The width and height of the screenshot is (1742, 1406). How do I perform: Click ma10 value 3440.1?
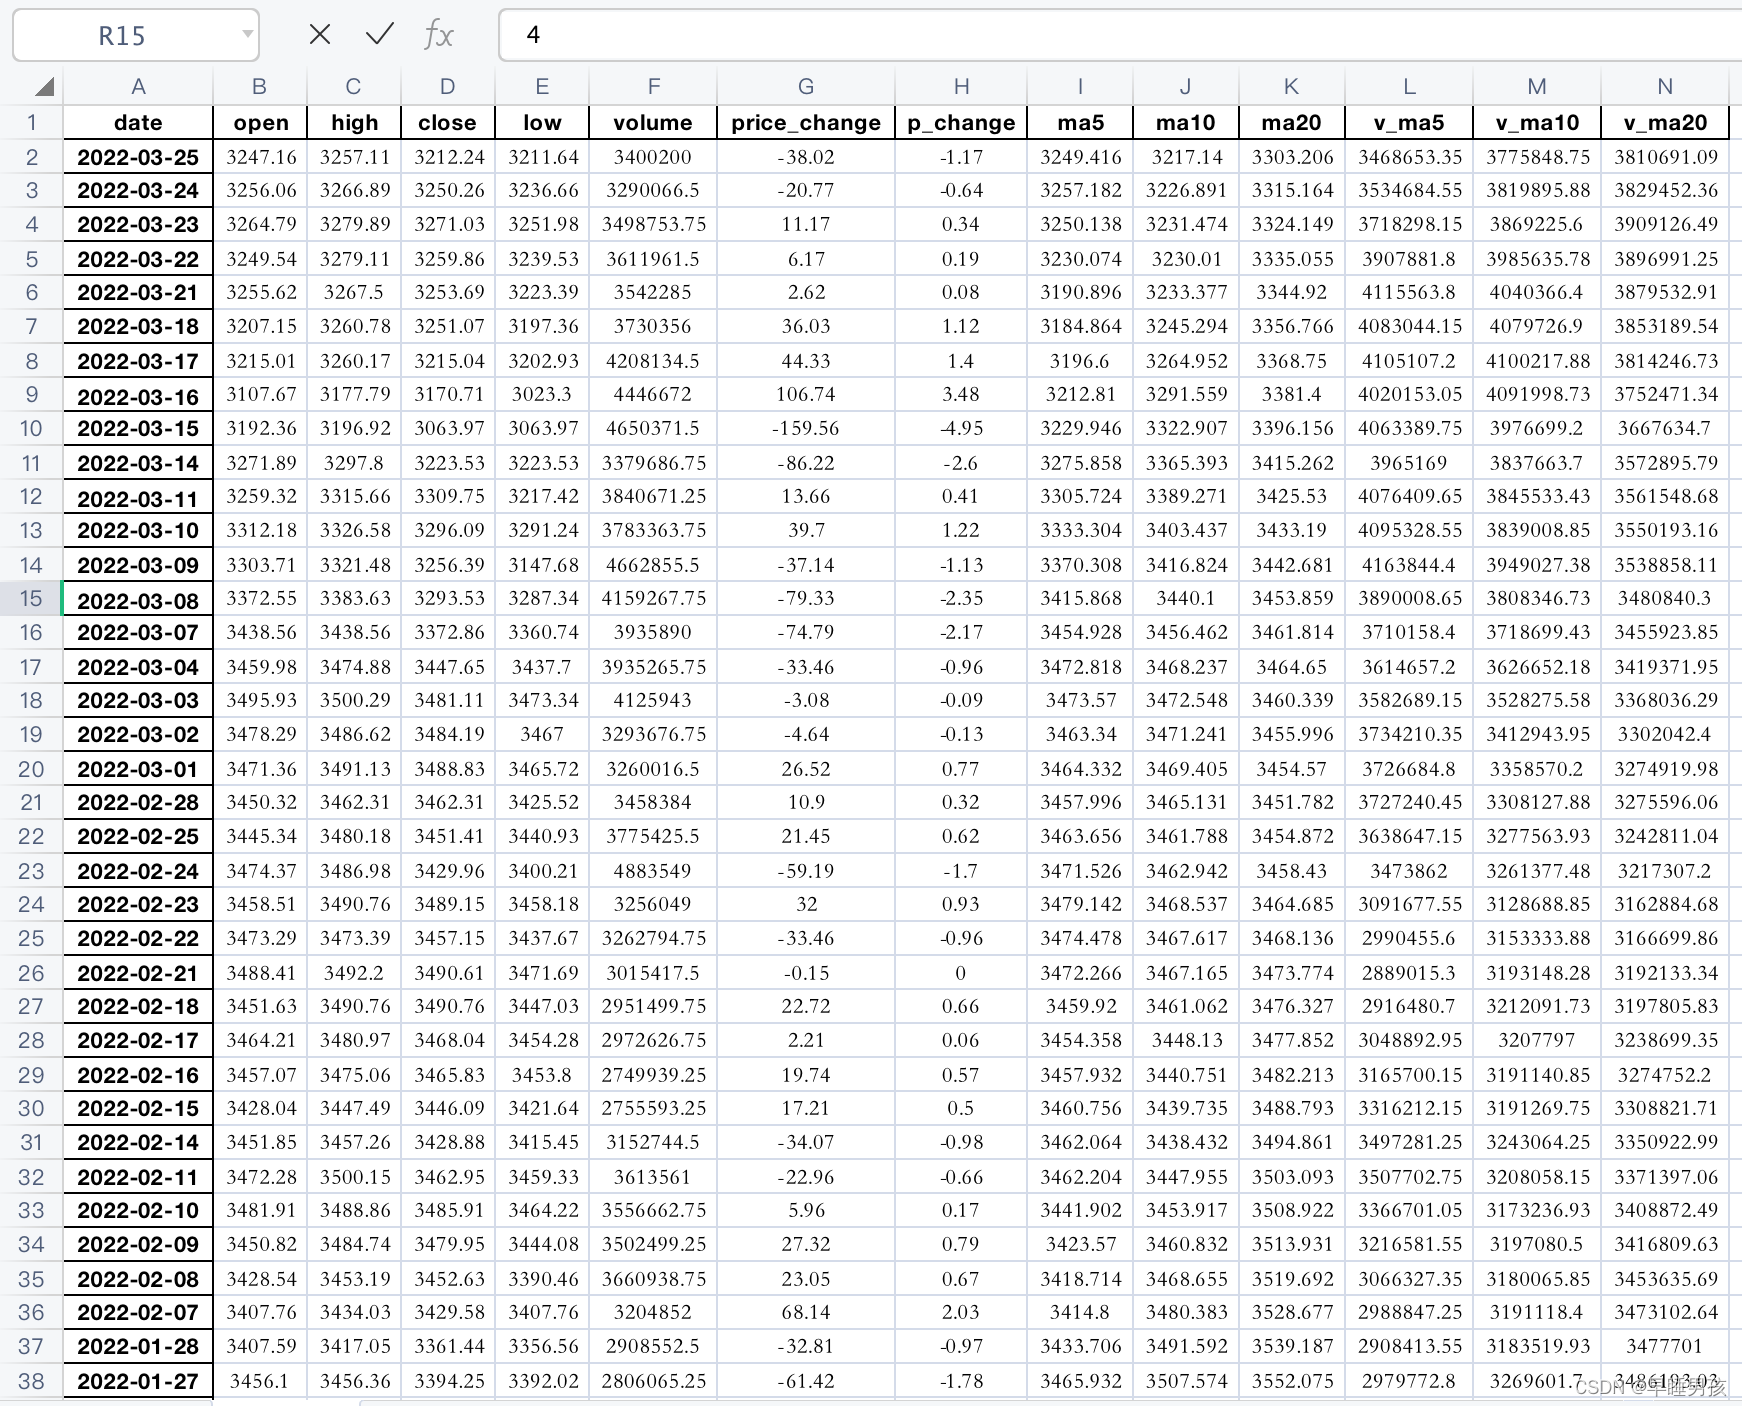[1186, 598]
